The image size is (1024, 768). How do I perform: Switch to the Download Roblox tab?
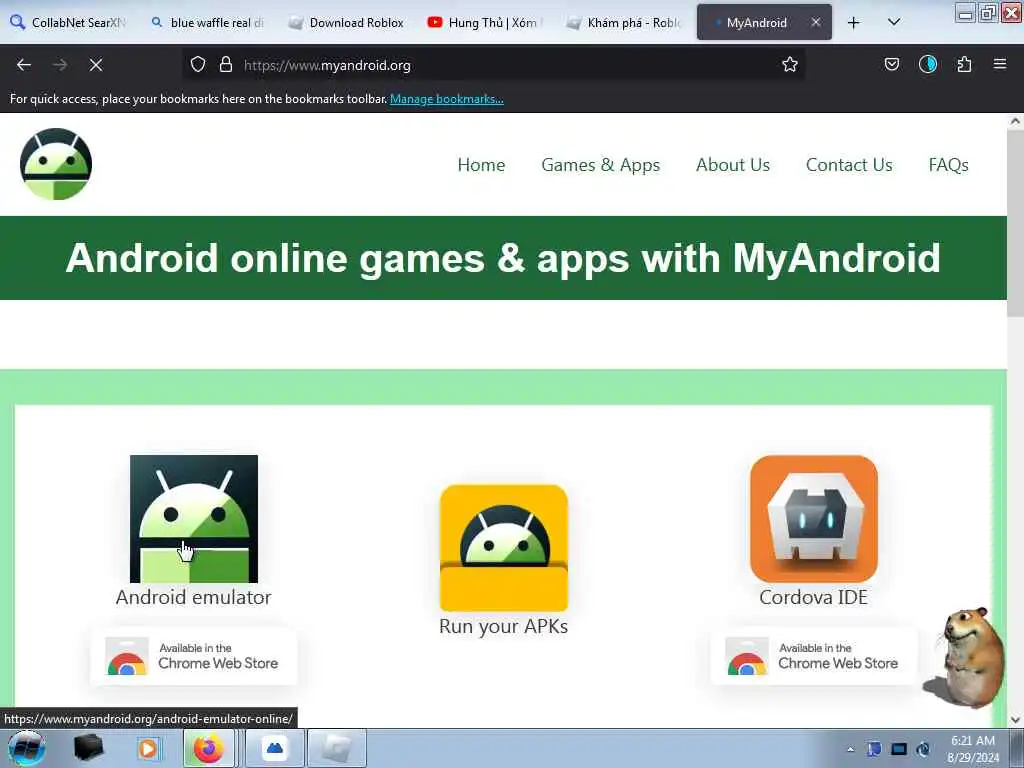click(346, 22)
